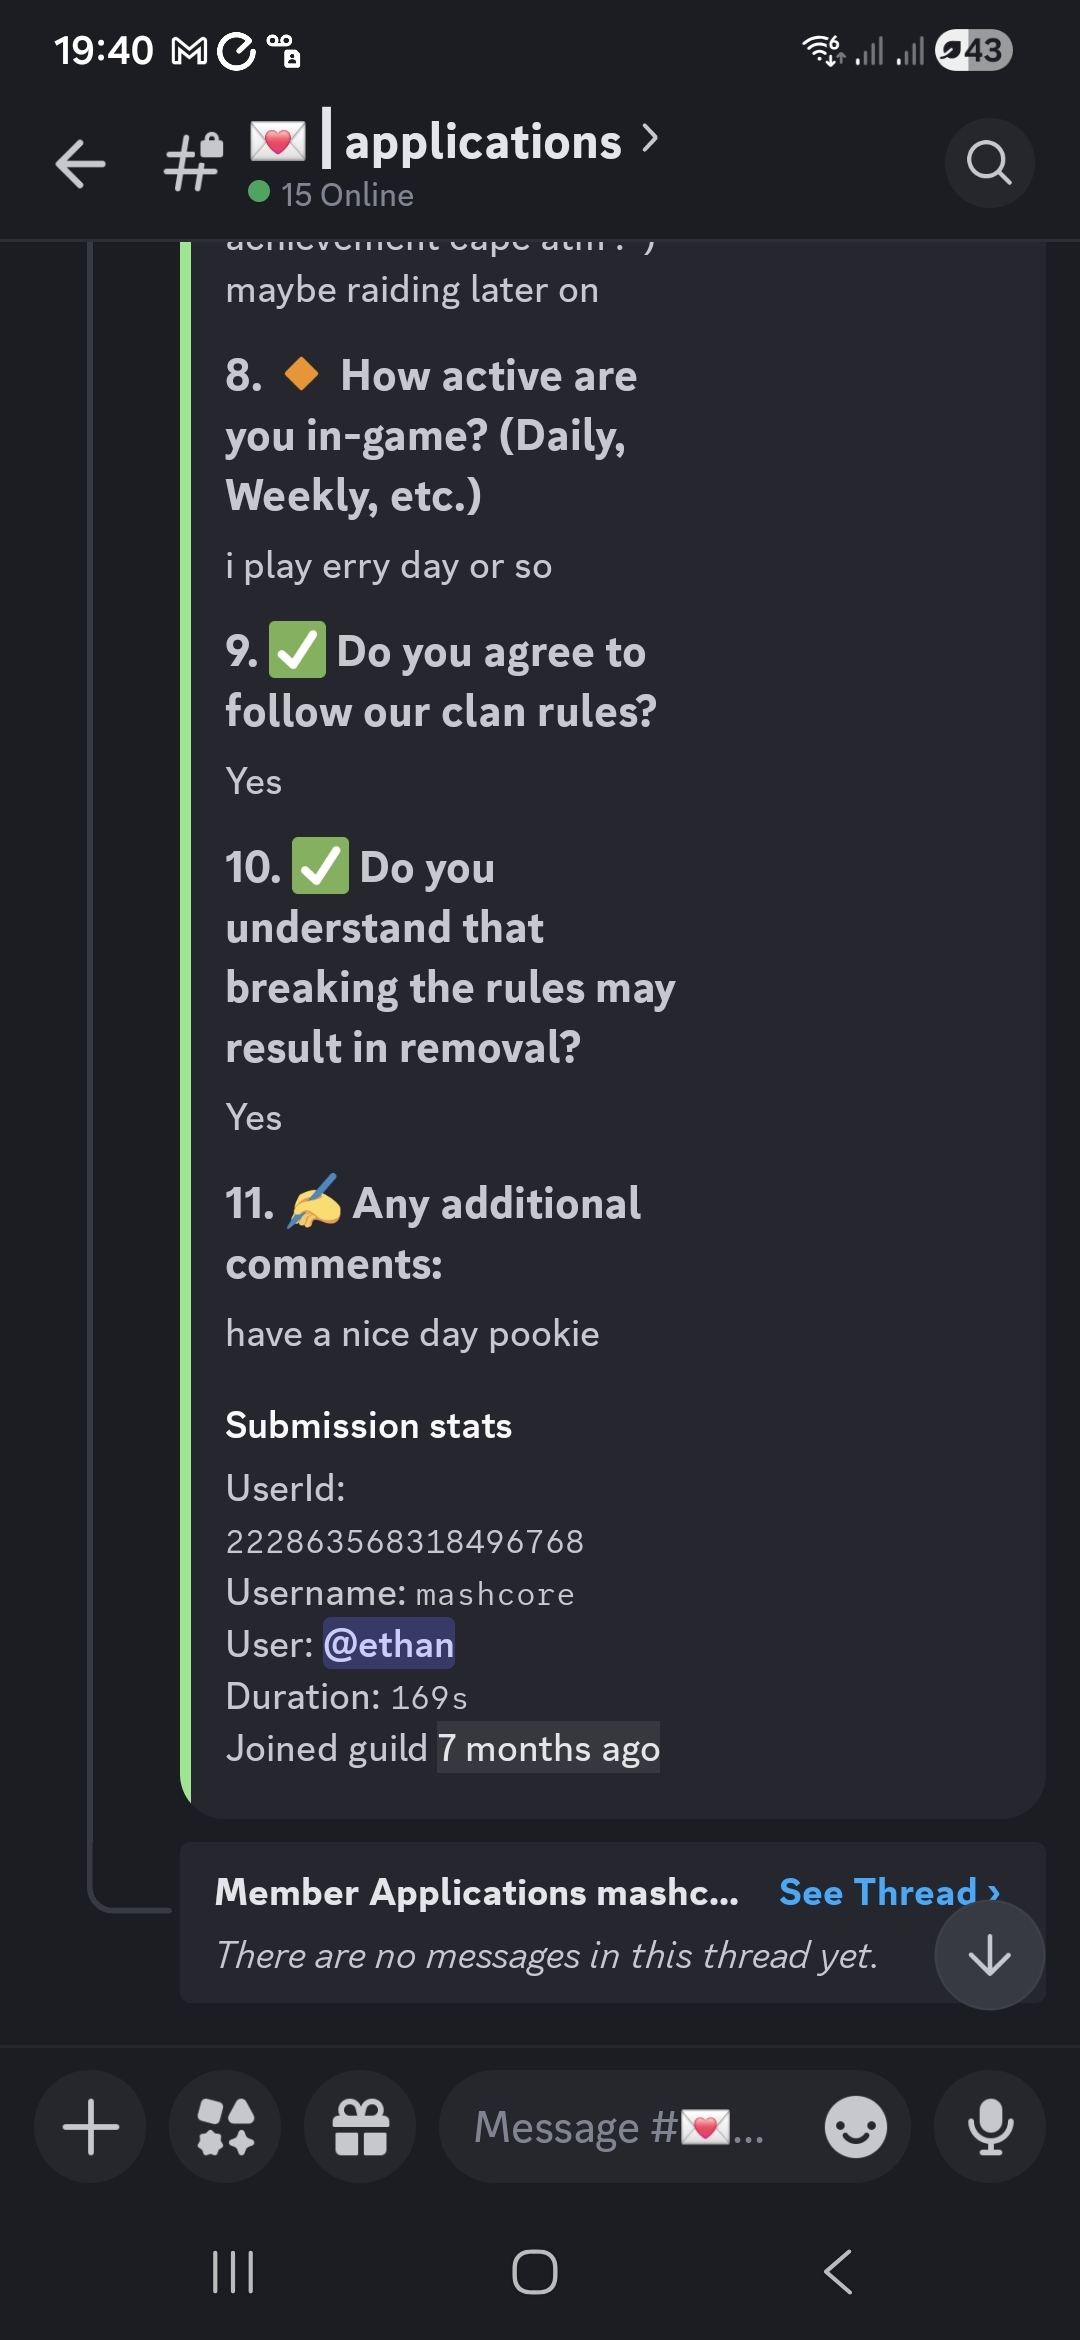The height and width of the screenshot is (2340, 1080).
Task: Tap the back arrow in channel header
Action: click(81, 164)
